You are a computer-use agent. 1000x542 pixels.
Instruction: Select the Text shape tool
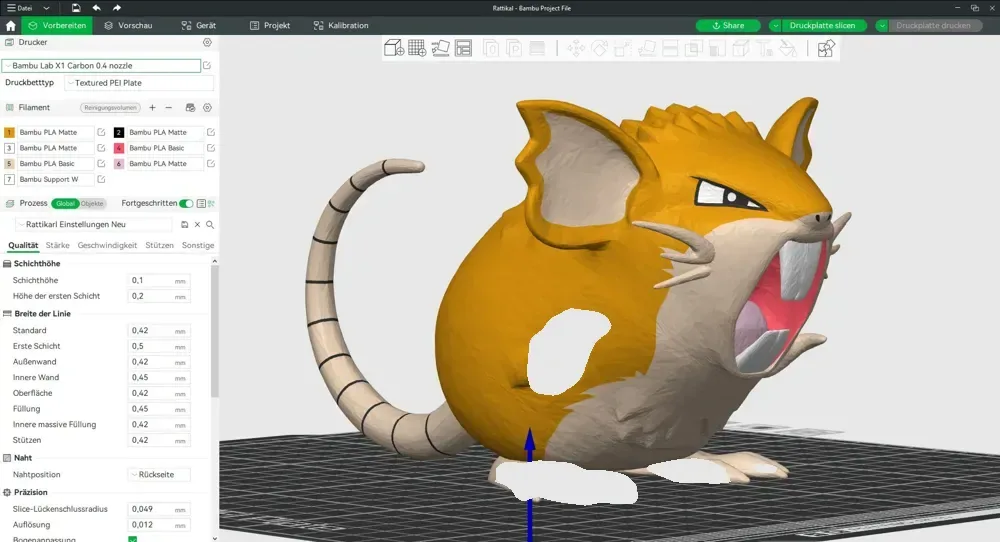pyautogui.click(x=764, y=48)
